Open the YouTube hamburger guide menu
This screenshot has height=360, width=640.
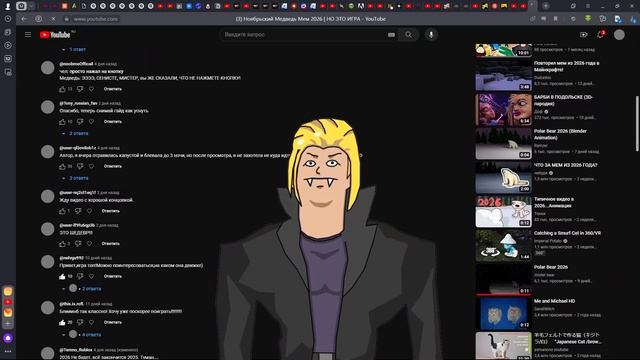tap(28, 35)
